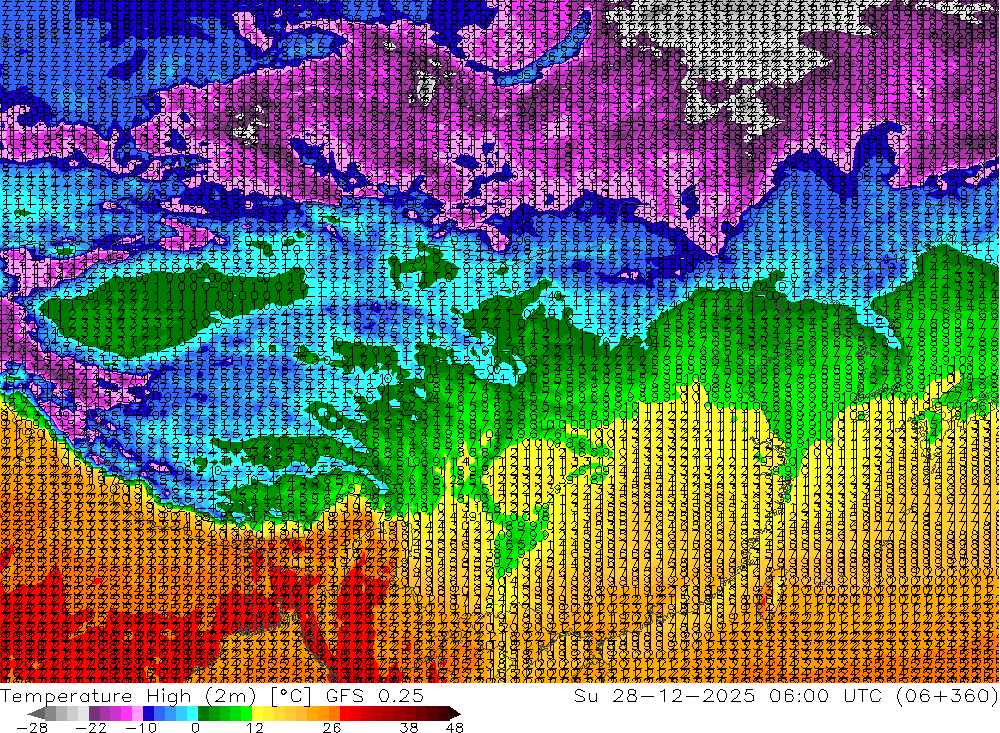Click the 'GFS 0.25' model label
This screenshot has height=733, width=1000.
(375, 696)
